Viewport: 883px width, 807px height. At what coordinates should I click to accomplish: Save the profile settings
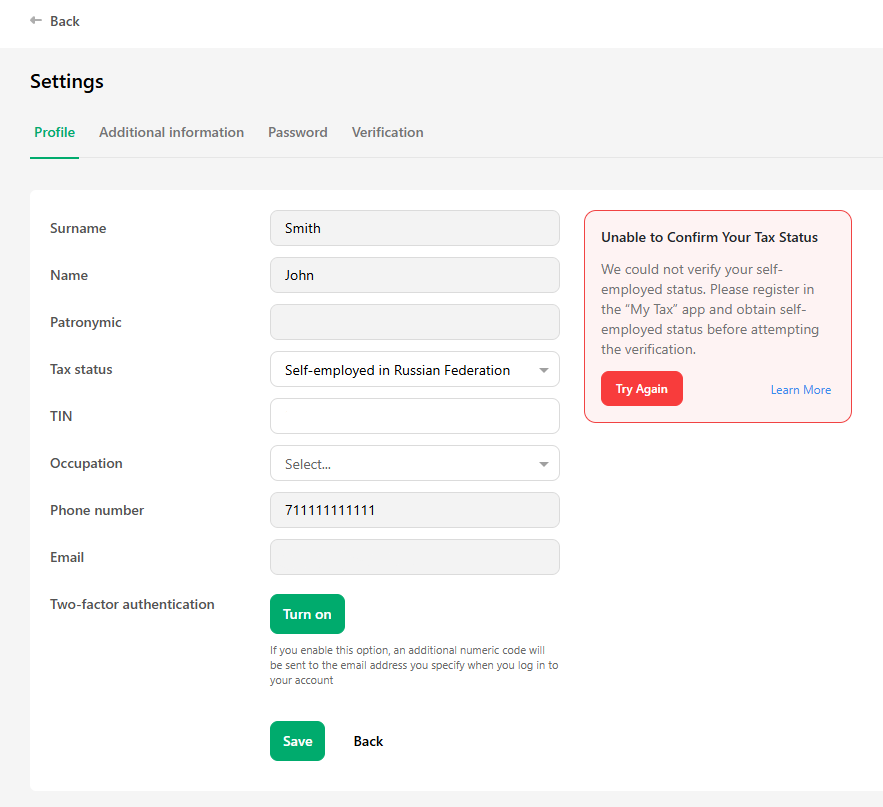[297, 741]
